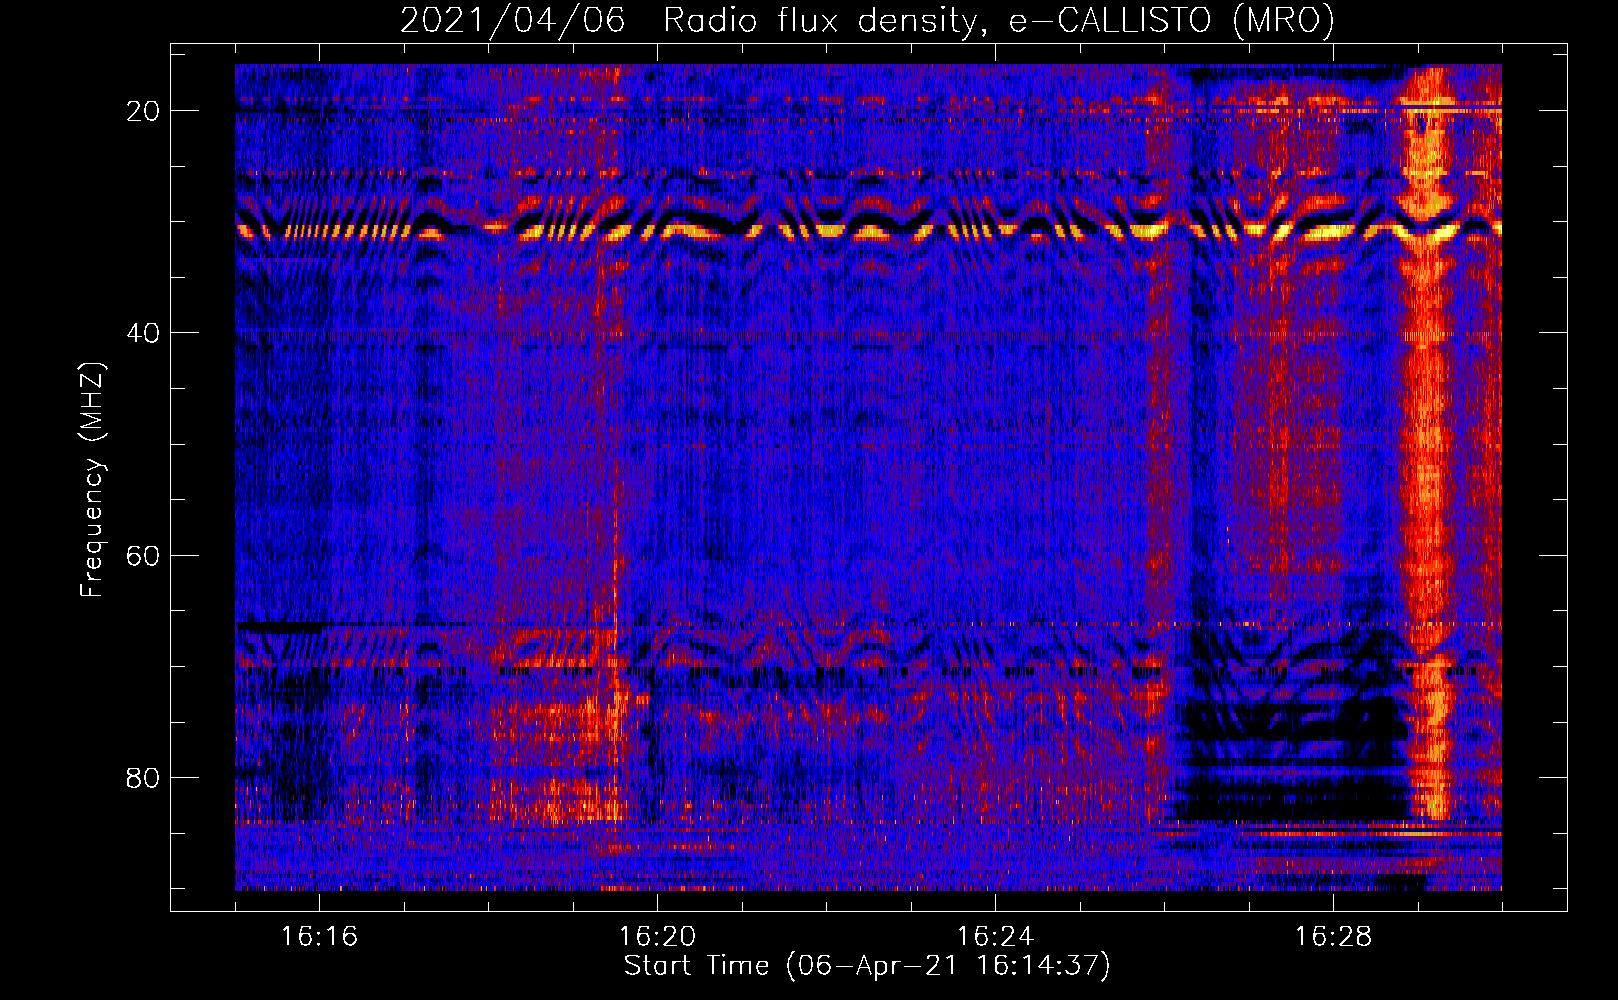This screenshot has height=1000, width=1618.
Task: Click the '80' frequency tick label
Action: (143, 777)
